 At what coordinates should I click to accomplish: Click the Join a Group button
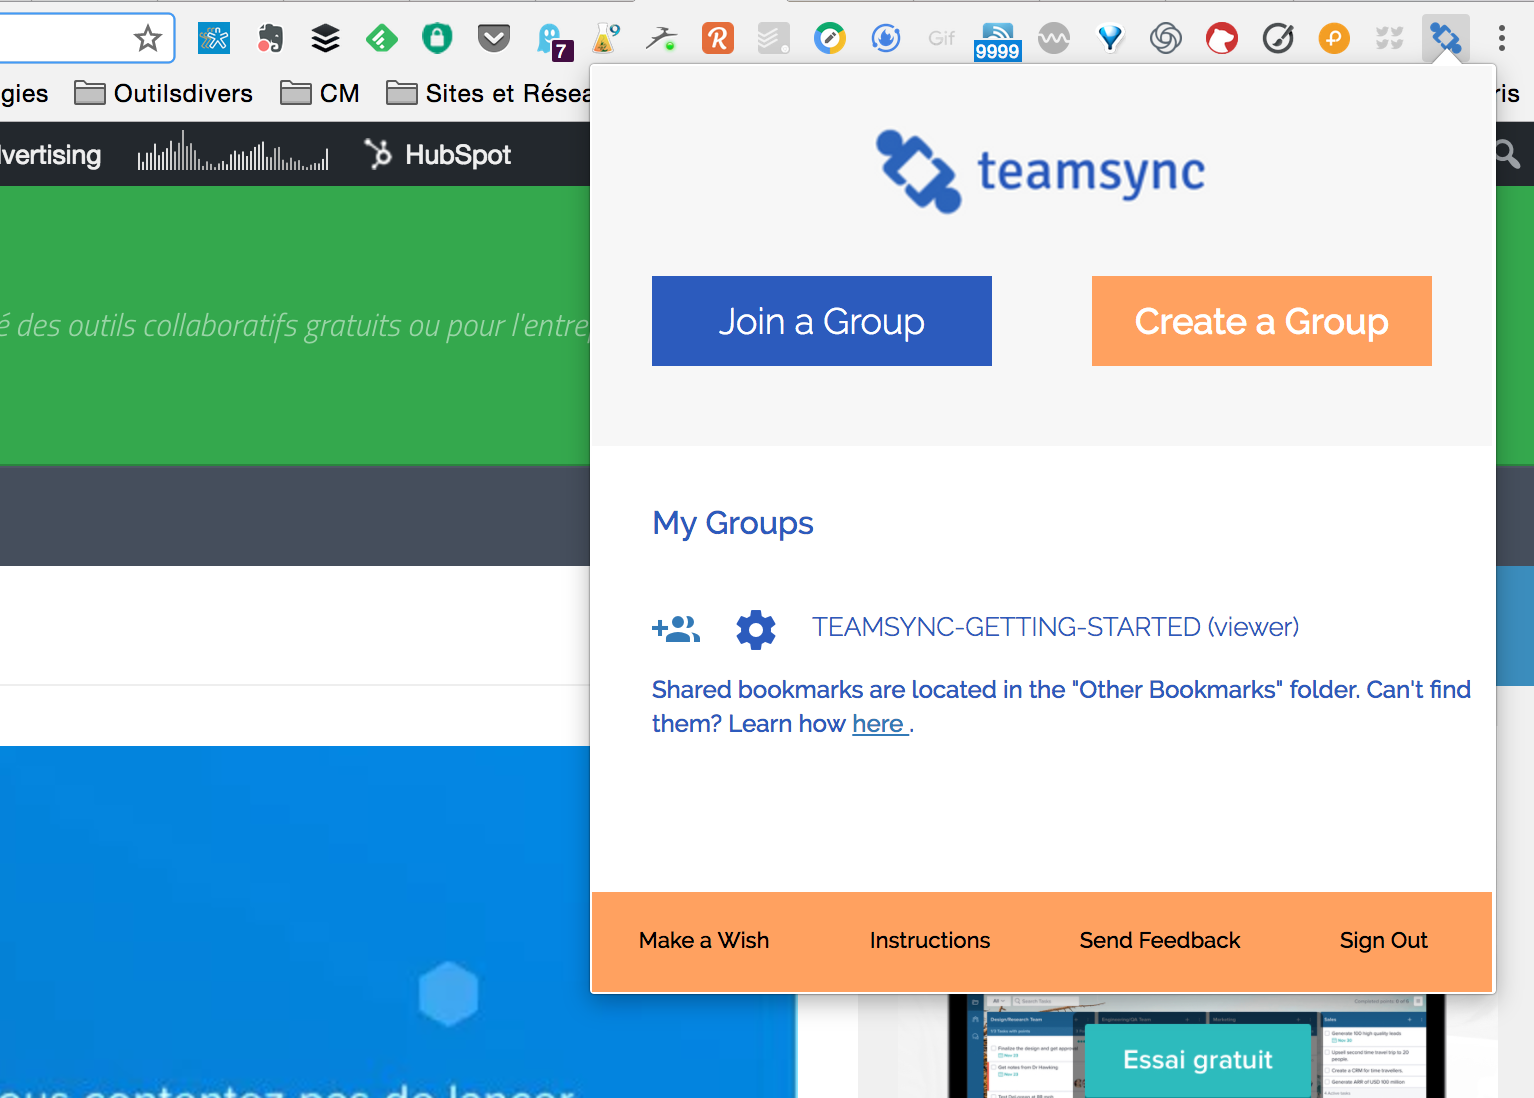821,321
